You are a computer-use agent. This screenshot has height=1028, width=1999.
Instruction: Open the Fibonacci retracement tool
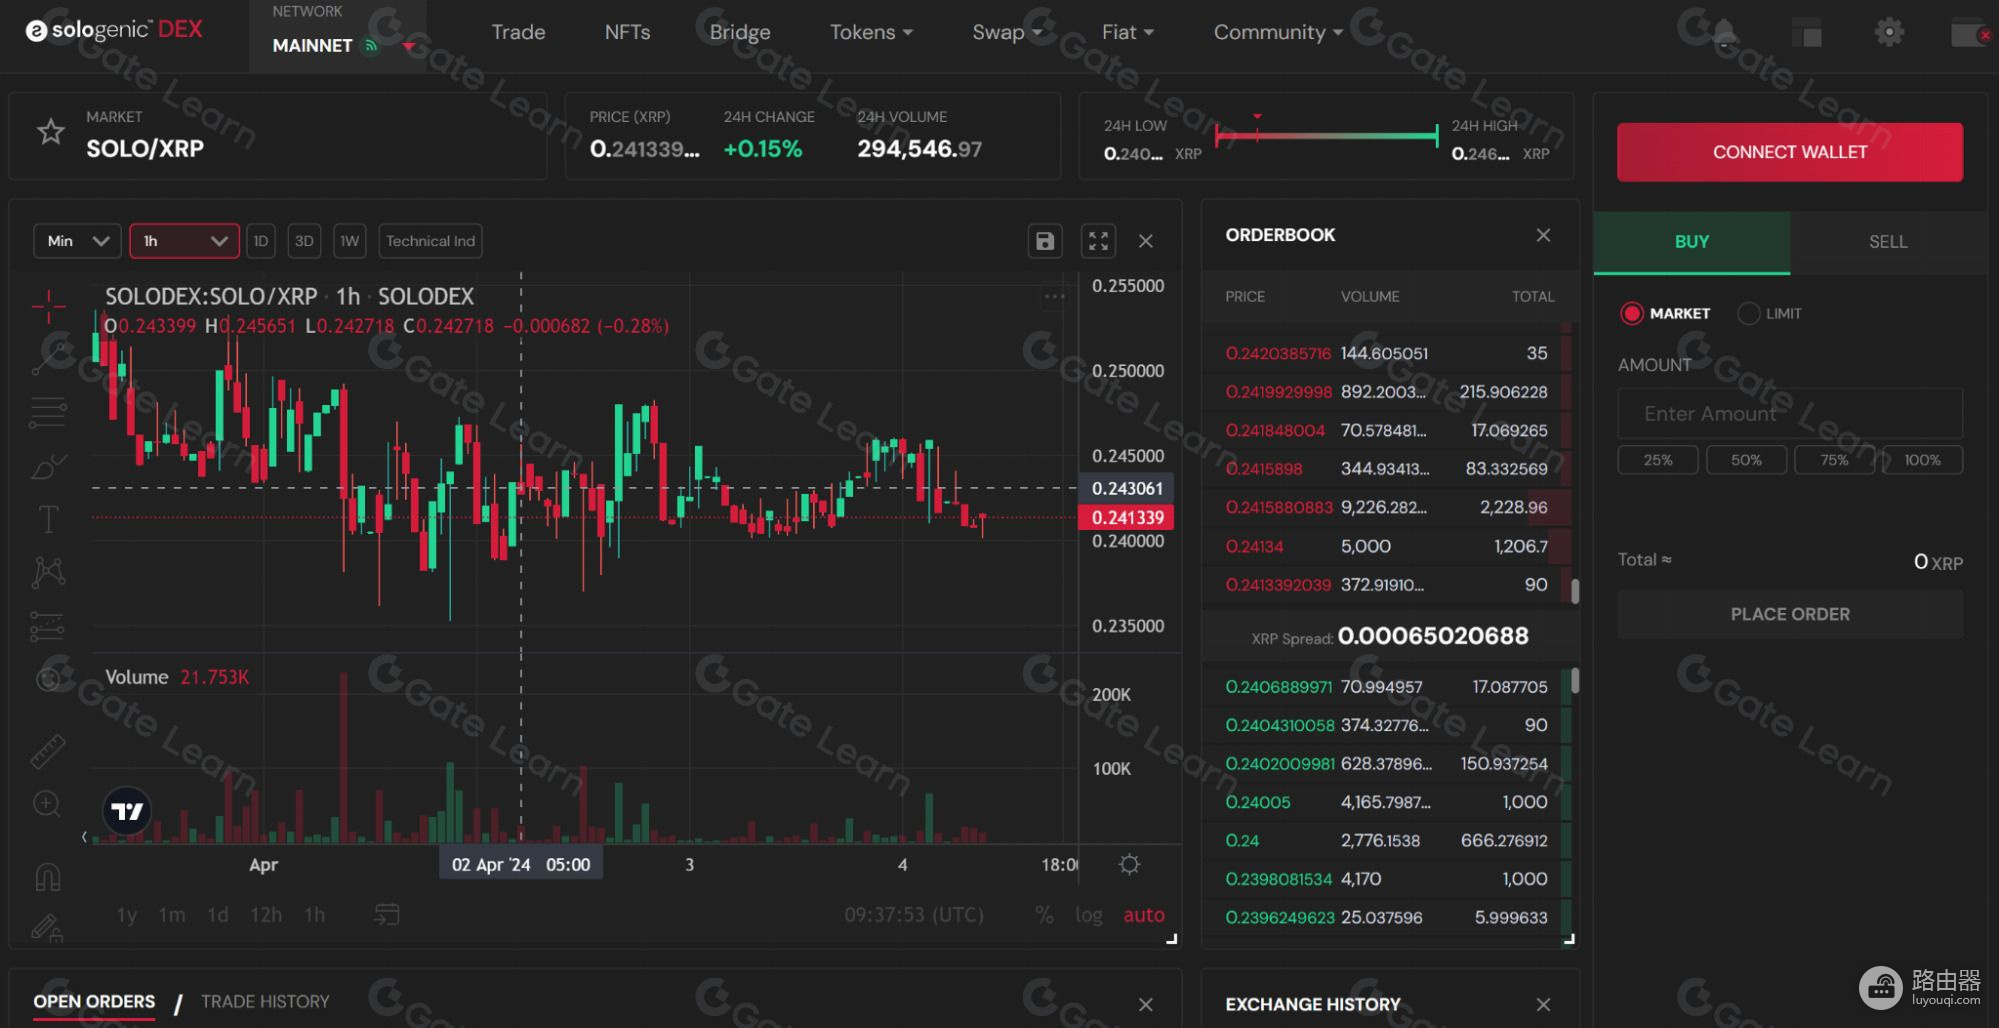48,411
